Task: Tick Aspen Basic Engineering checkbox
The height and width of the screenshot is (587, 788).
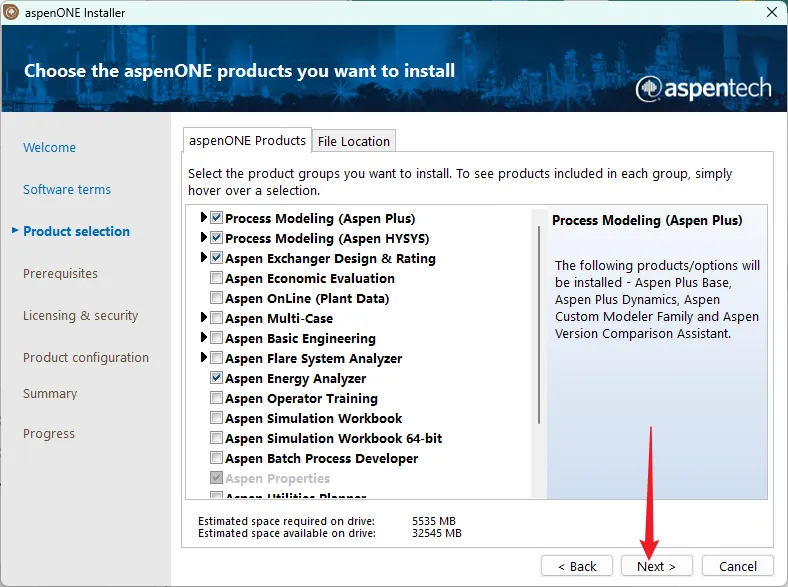Action: 216,338
